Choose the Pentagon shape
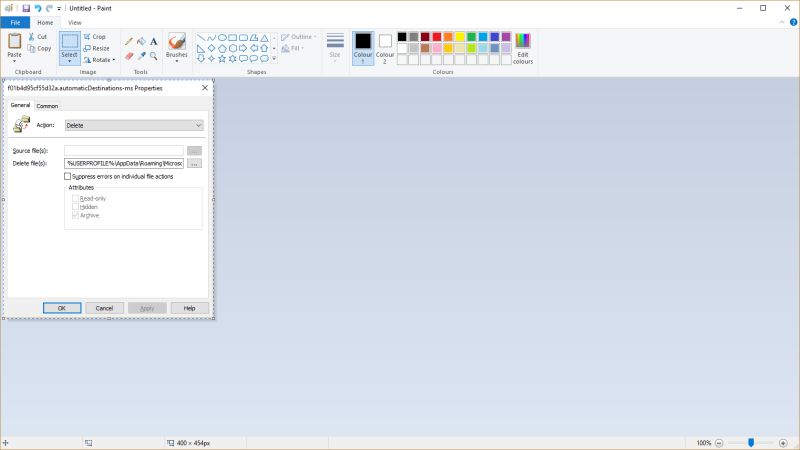The width and height of the screenshot is (800, 450). [x=222, y=48]
